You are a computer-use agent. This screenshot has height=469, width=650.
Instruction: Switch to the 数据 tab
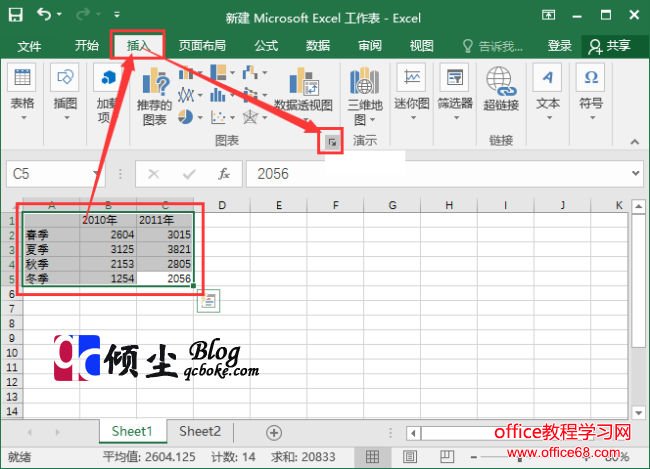[x=318, y=45]
